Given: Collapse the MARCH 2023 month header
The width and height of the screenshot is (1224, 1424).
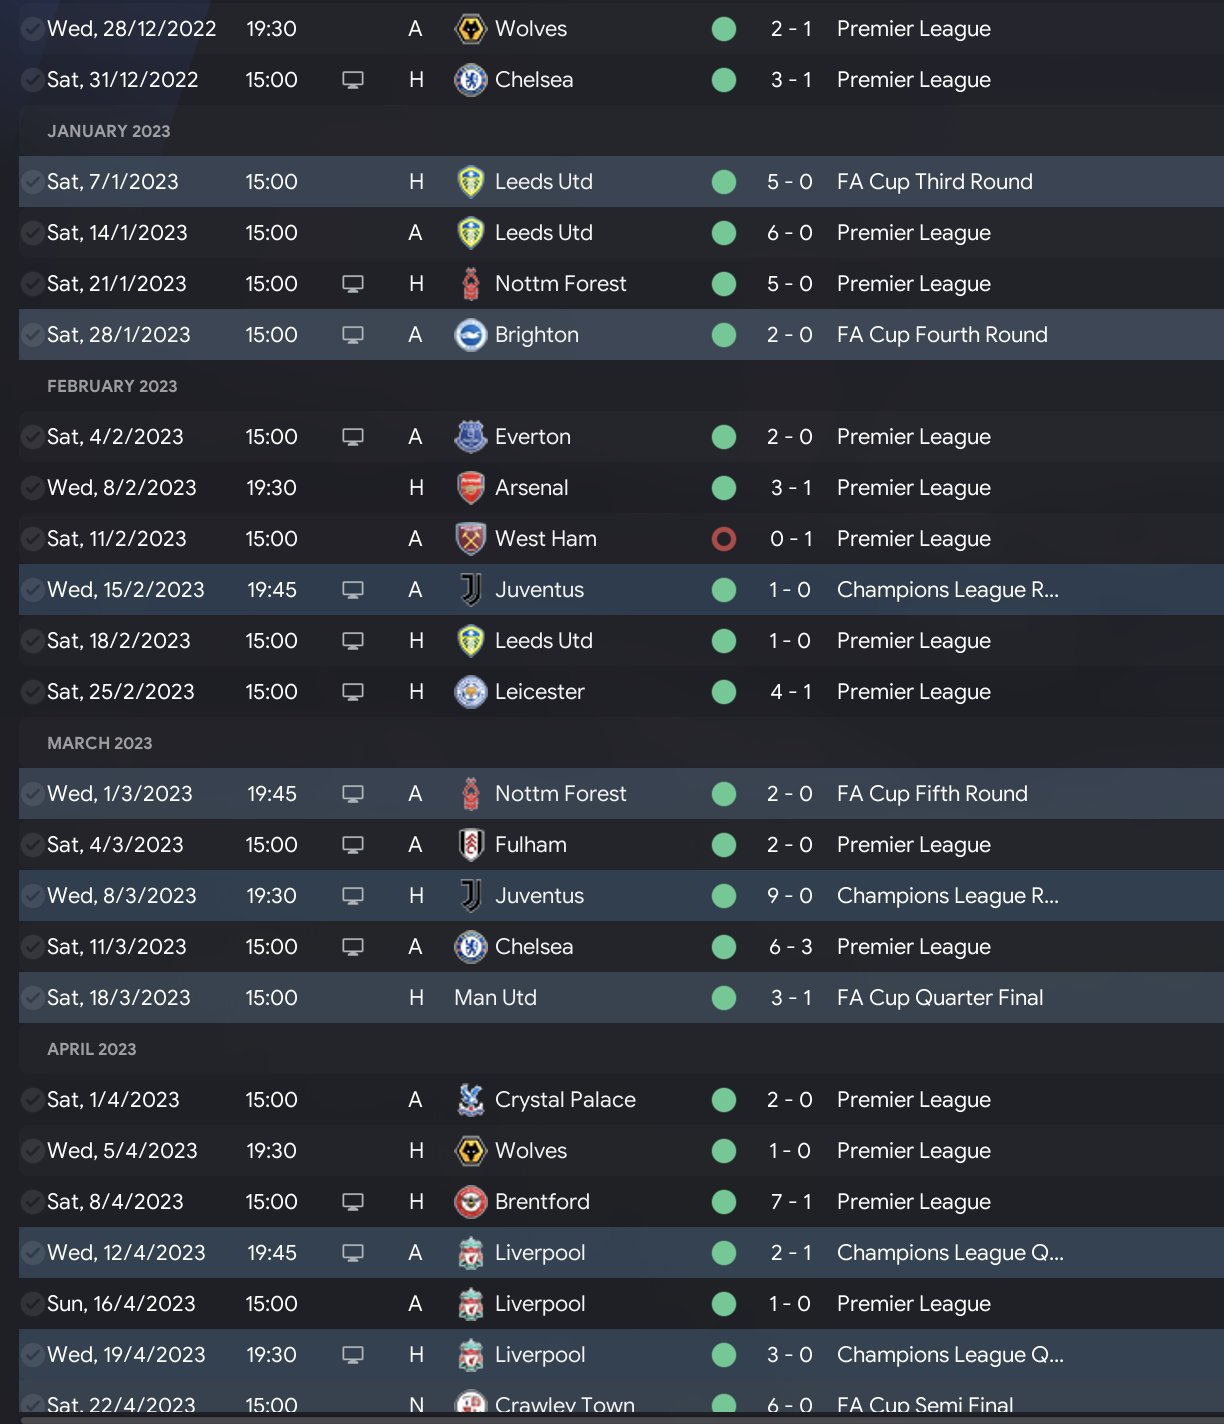Looking at the screenshot, I should [x=99, y=743].
